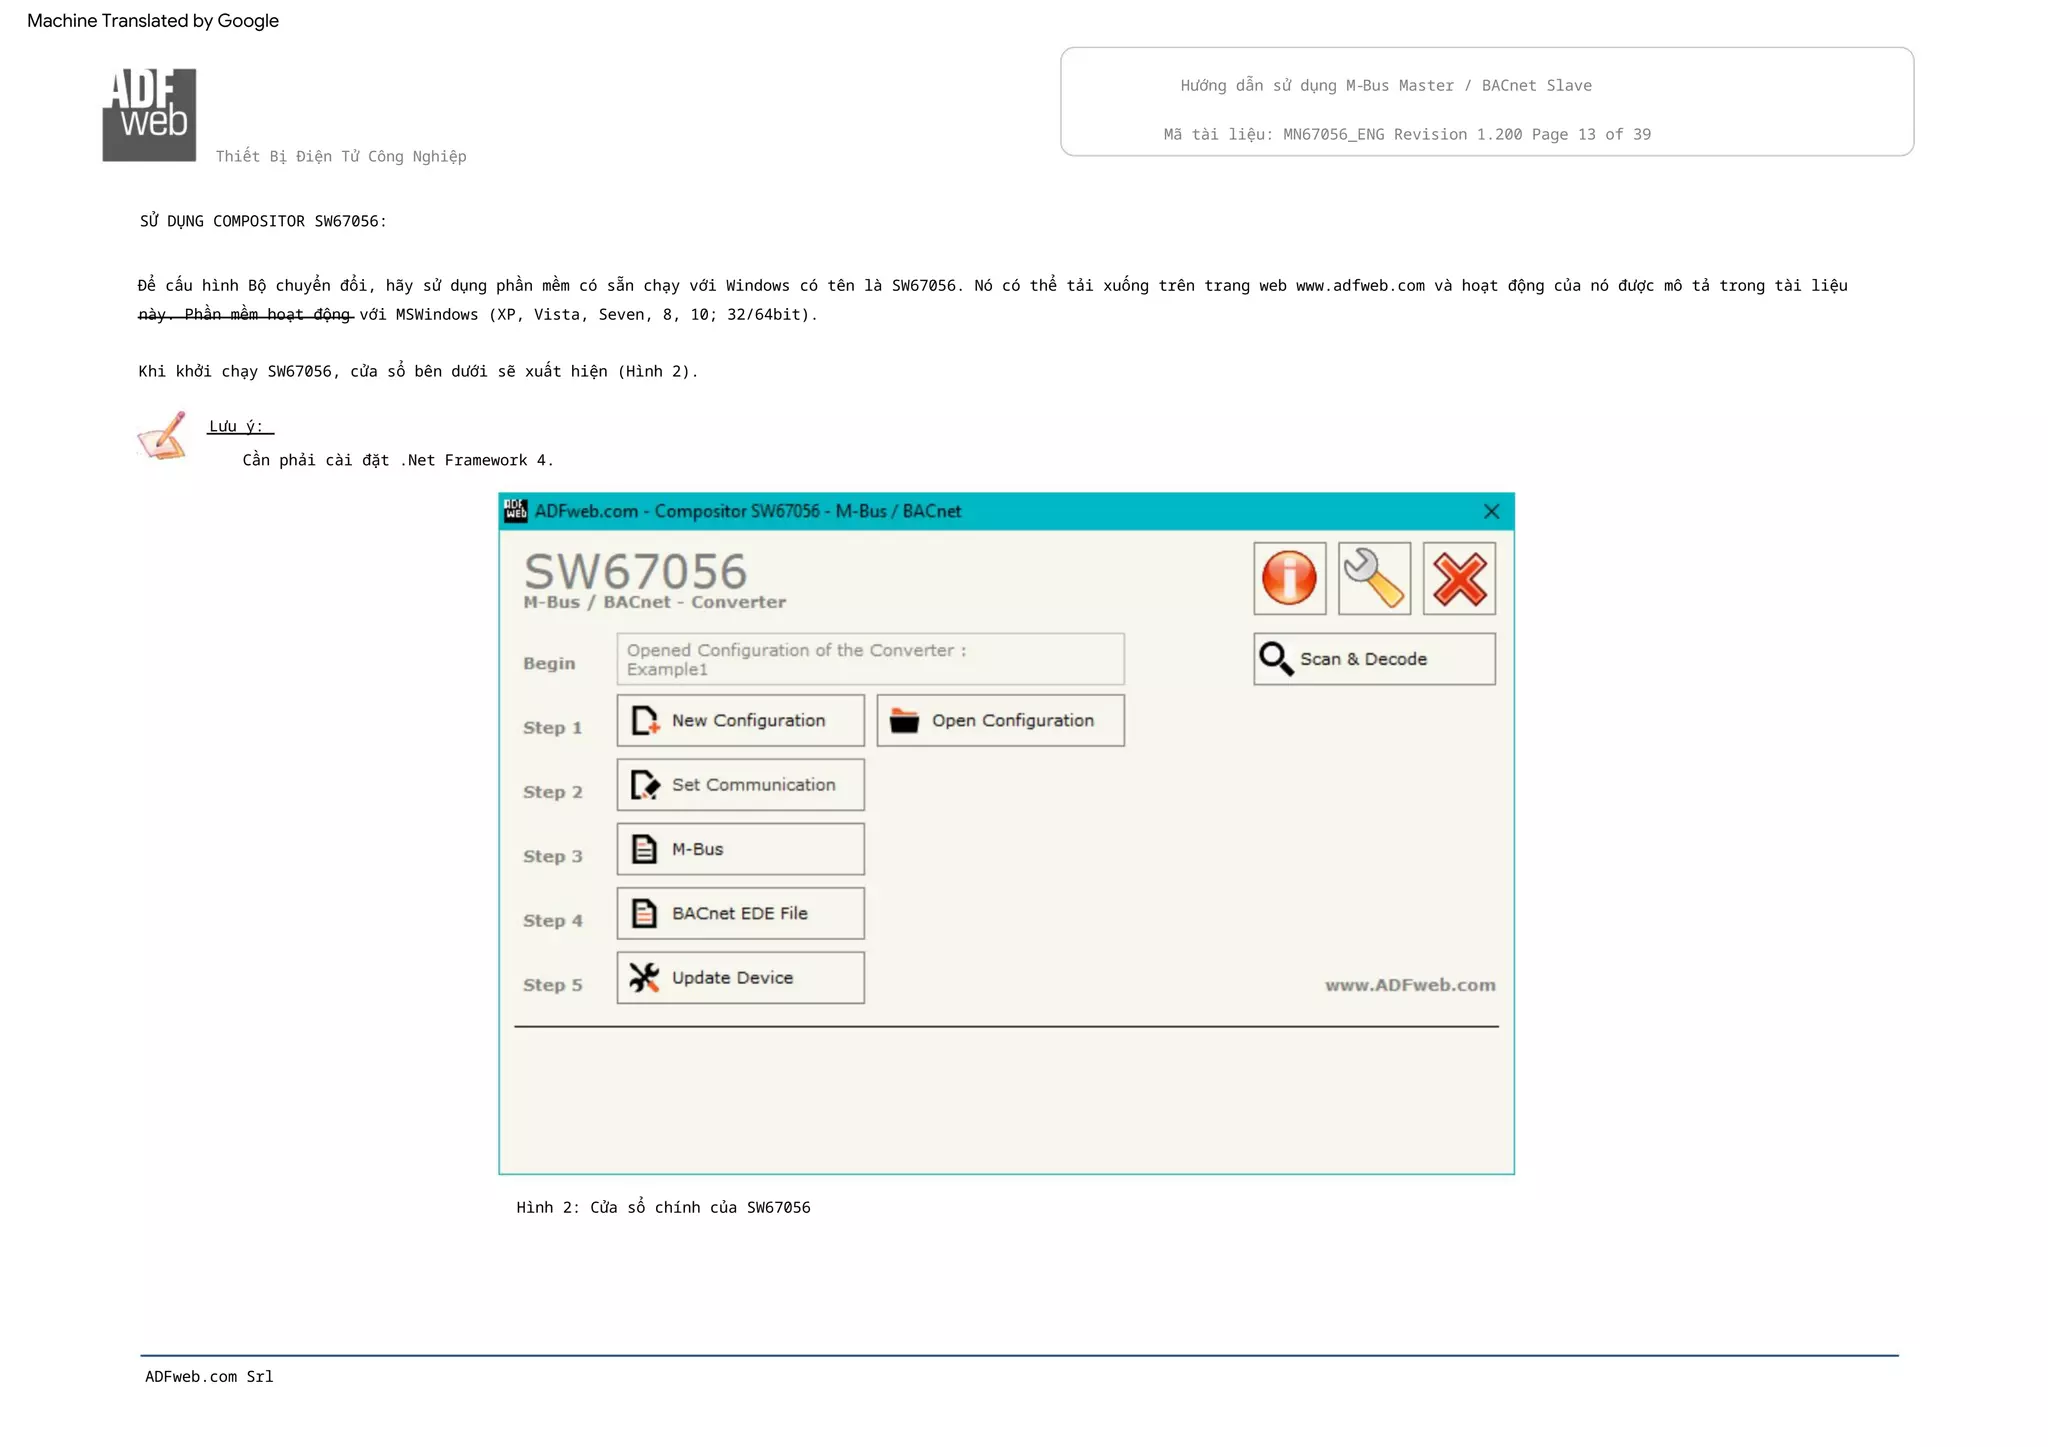Click the ADFweb logo on the page
The image size is (2048, 1447).
click(x=149, y=115)
